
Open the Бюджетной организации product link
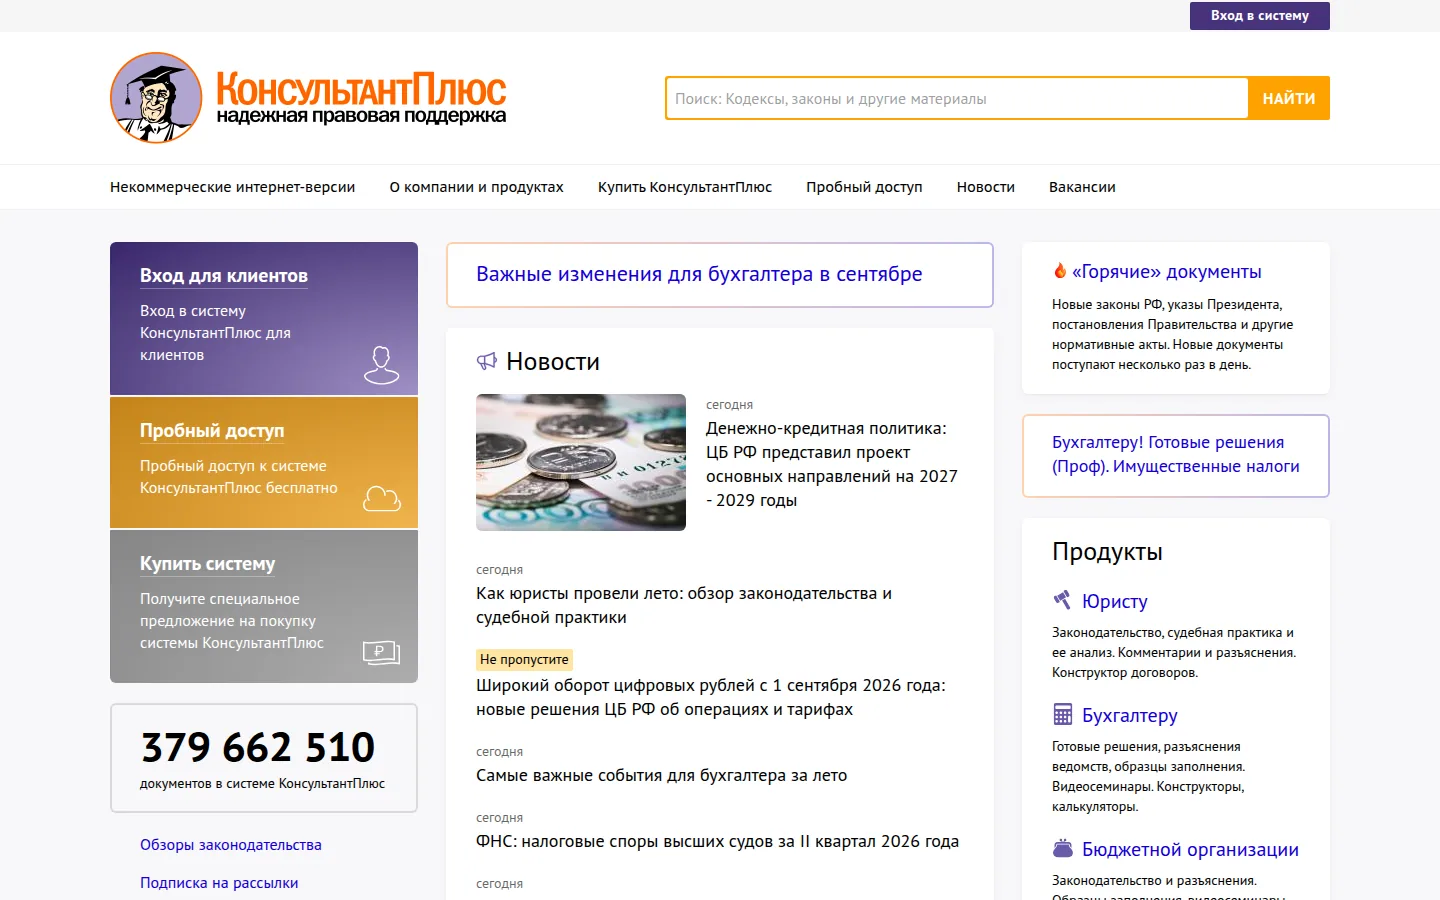(x=1190, y=849)
